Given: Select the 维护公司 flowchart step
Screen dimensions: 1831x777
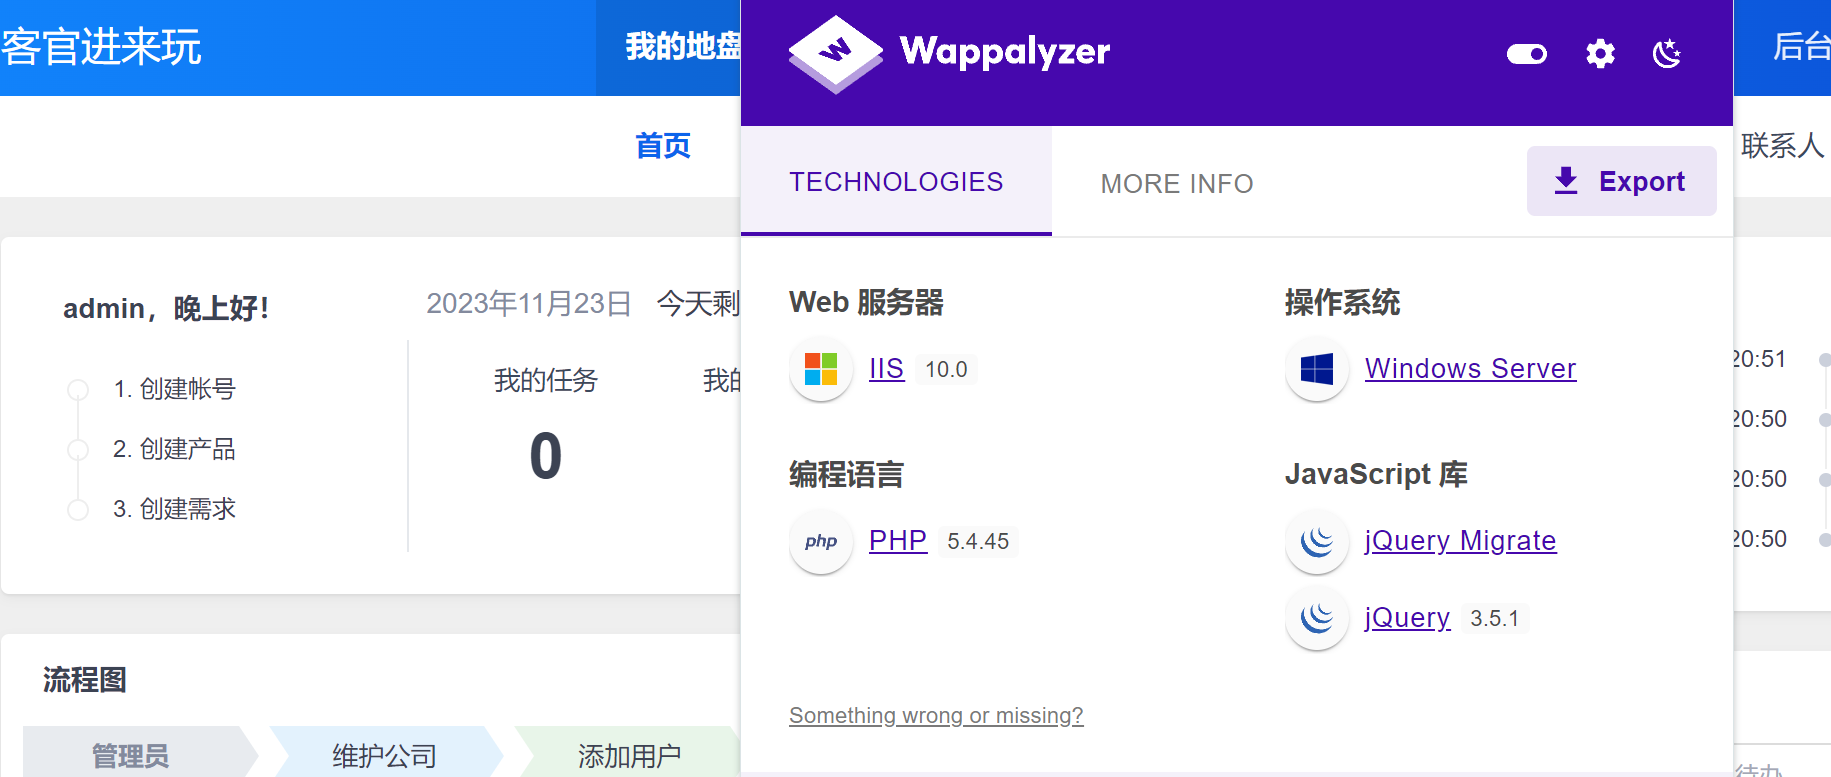Looking at the screenshot, I should pos(385,755).
